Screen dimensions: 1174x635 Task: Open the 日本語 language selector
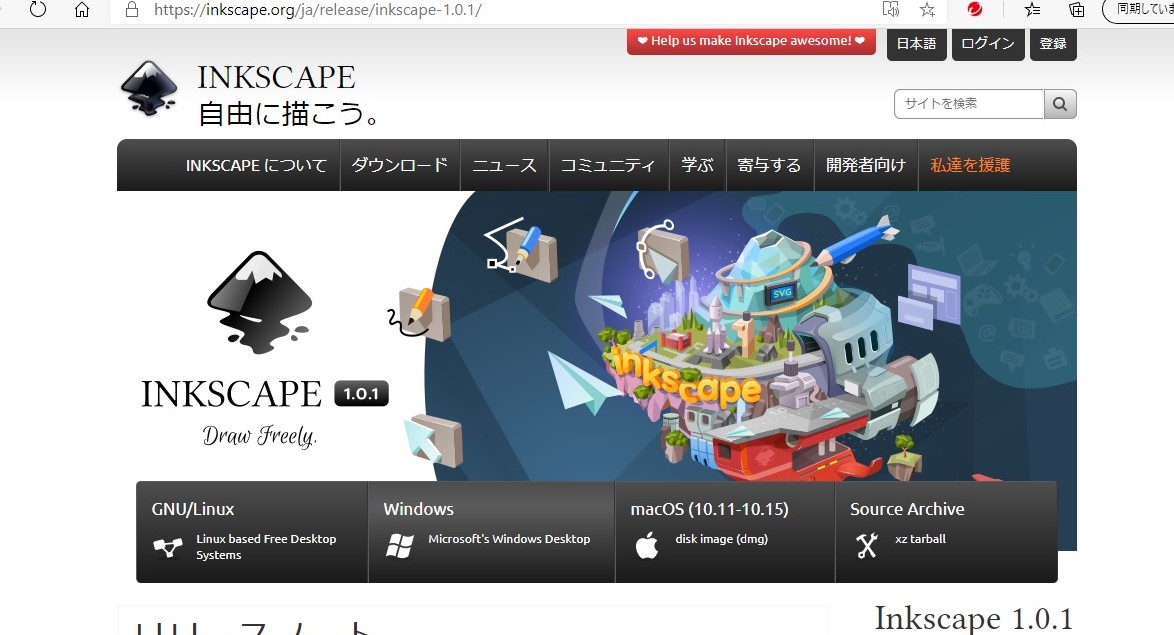click(x=916, y=43)
